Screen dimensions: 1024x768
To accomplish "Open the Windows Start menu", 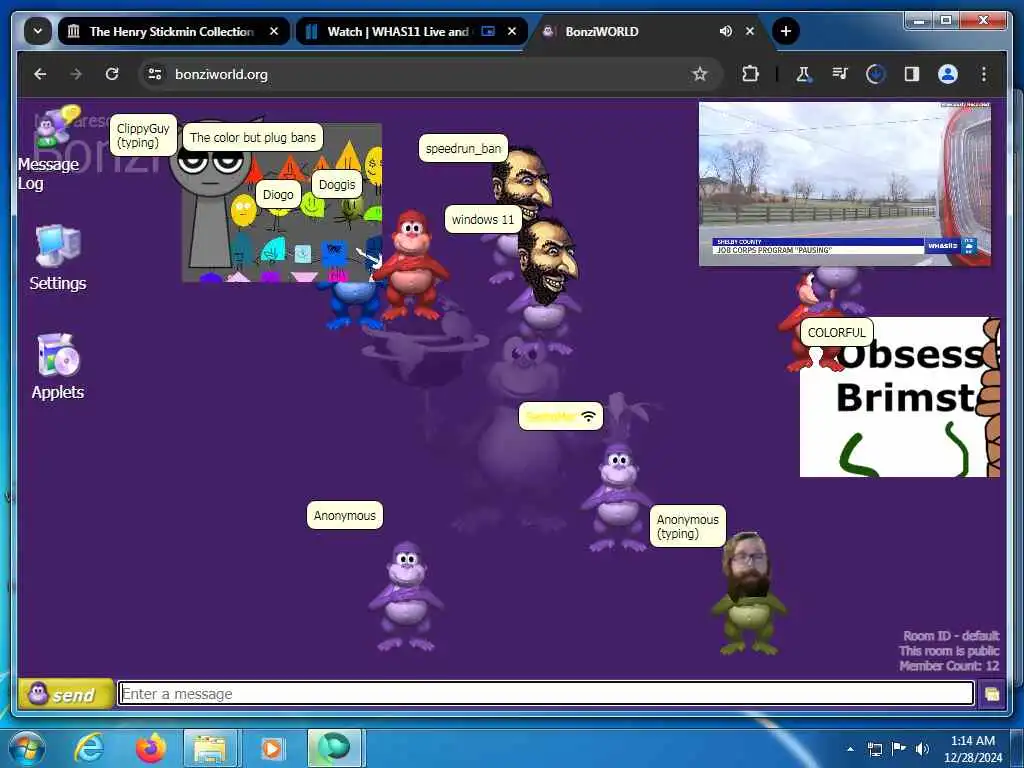I will (25, 748).
